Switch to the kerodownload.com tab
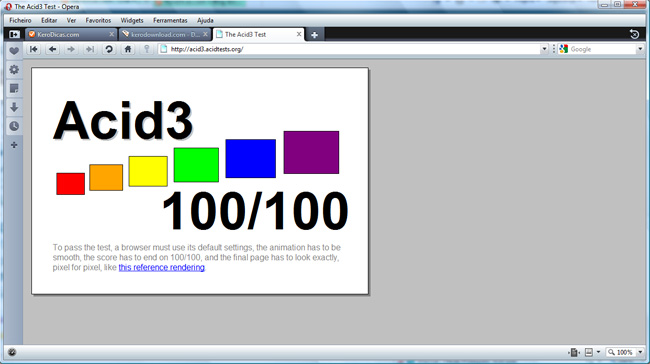This screenshot has width=650, height=364. coord(165,34)
